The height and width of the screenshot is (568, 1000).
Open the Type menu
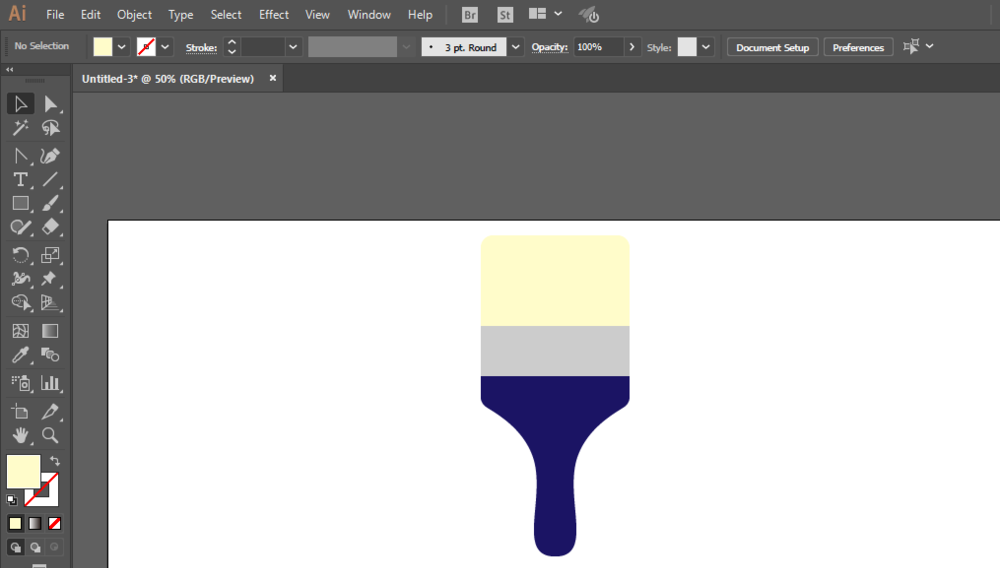click(x=180, y=14)
